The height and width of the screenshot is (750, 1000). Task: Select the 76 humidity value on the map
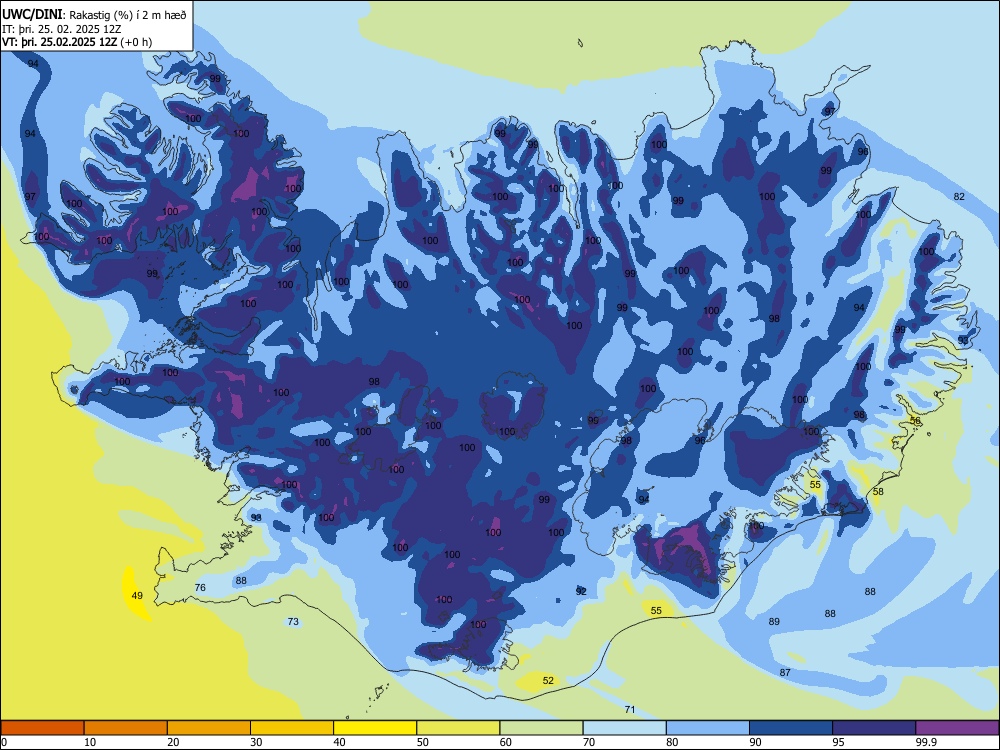[x=200, y=587]
